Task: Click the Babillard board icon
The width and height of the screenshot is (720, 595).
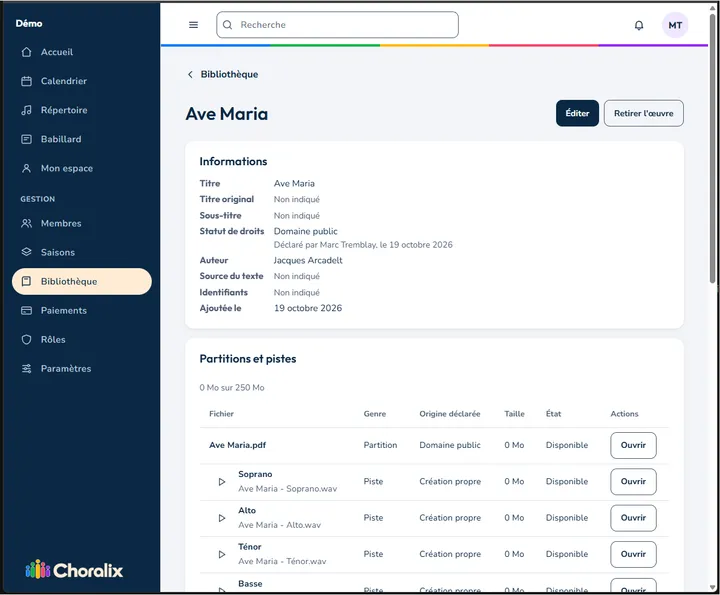Action: click(27, 139)
